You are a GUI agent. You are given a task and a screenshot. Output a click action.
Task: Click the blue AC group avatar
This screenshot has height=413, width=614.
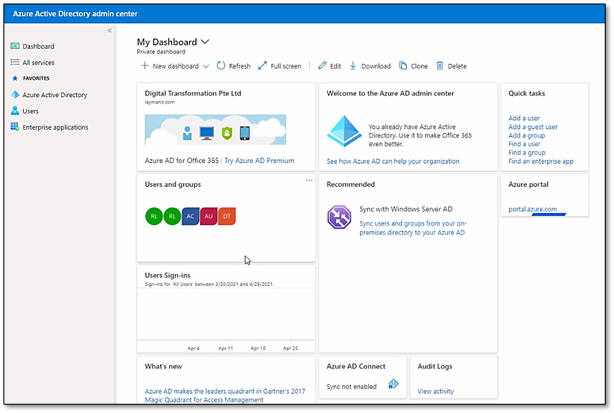pos(190,216)
